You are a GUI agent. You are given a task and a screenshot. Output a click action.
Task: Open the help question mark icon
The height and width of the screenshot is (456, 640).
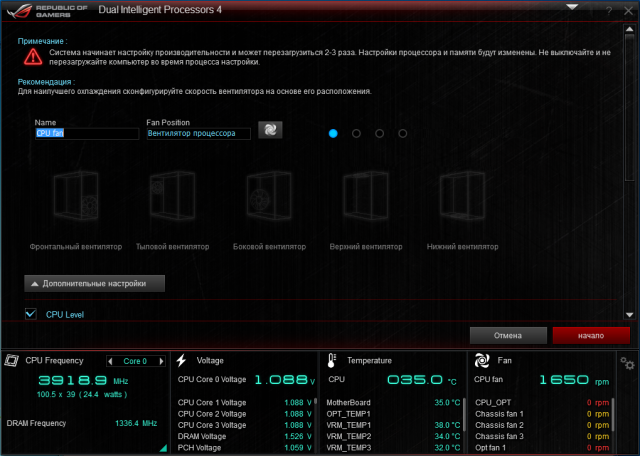pyautogui.click(x=609, y=11)
